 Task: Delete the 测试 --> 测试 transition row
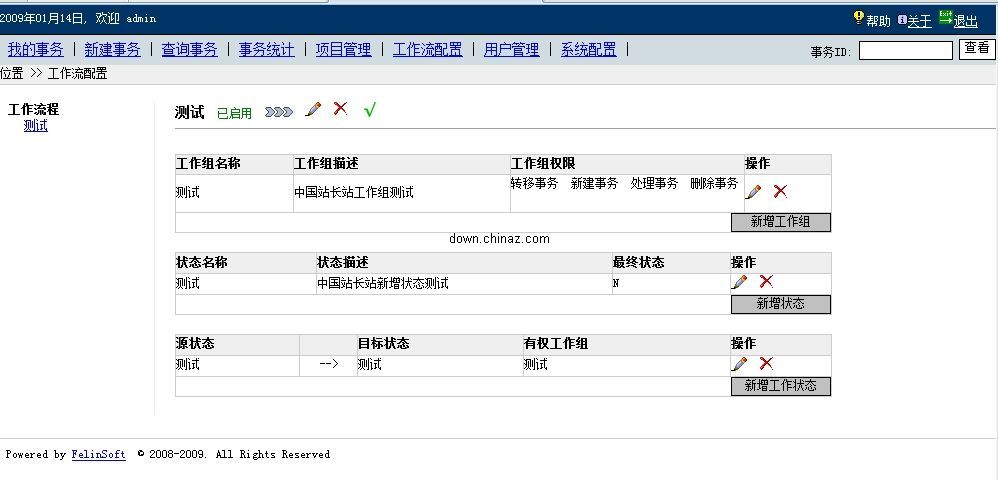coord(766,364)
